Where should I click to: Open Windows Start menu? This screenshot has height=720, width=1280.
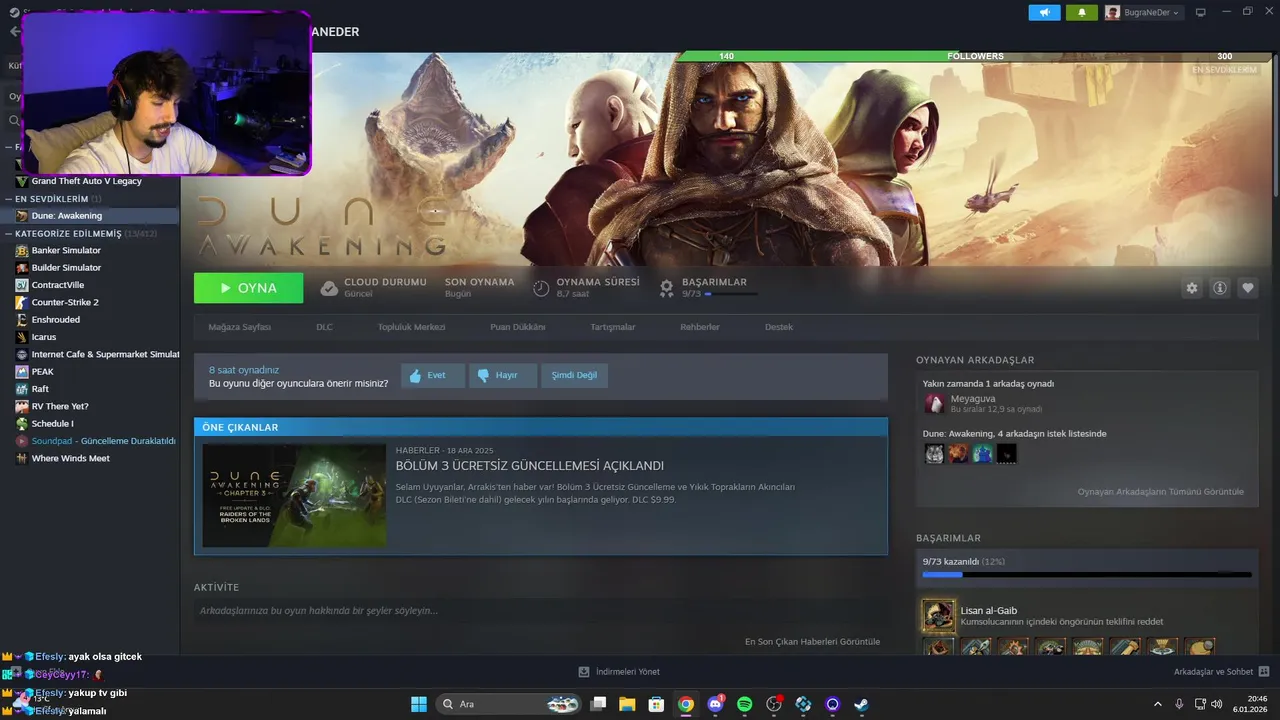[x=418, y=704]
